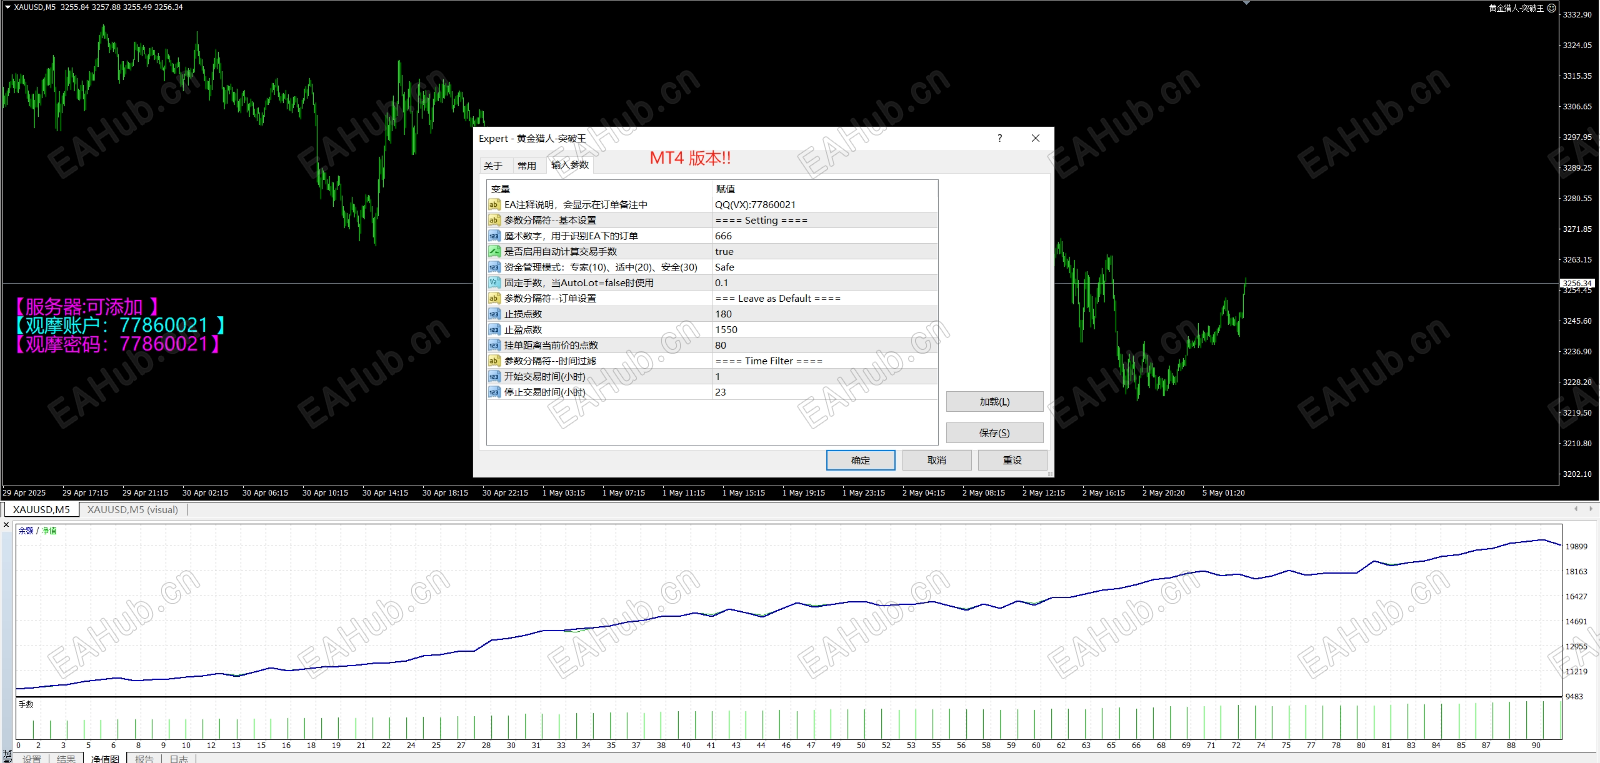The image size is (1600, 763).
Task: Click the integer icon beside 魔术数字 row
Action: click(494, 236)
